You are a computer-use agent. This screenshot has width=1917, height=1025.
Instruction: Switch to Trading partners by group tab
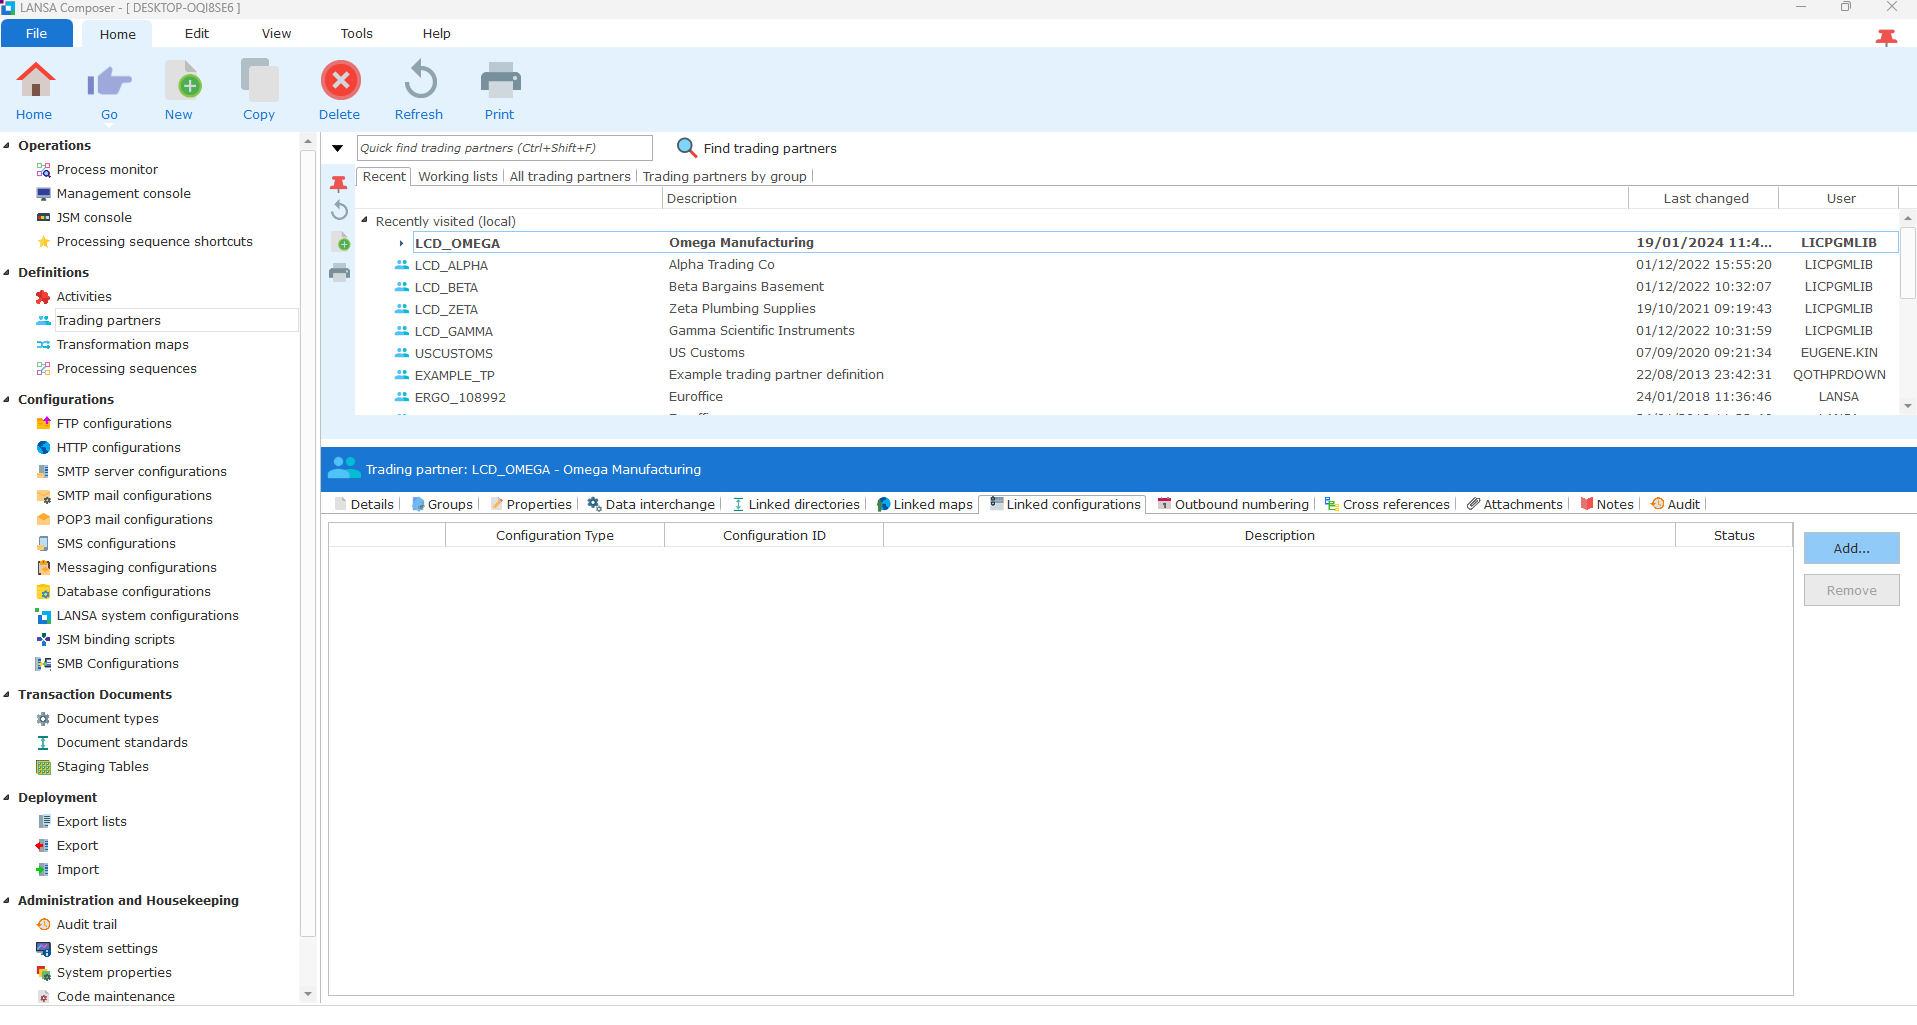coord(724,177)
